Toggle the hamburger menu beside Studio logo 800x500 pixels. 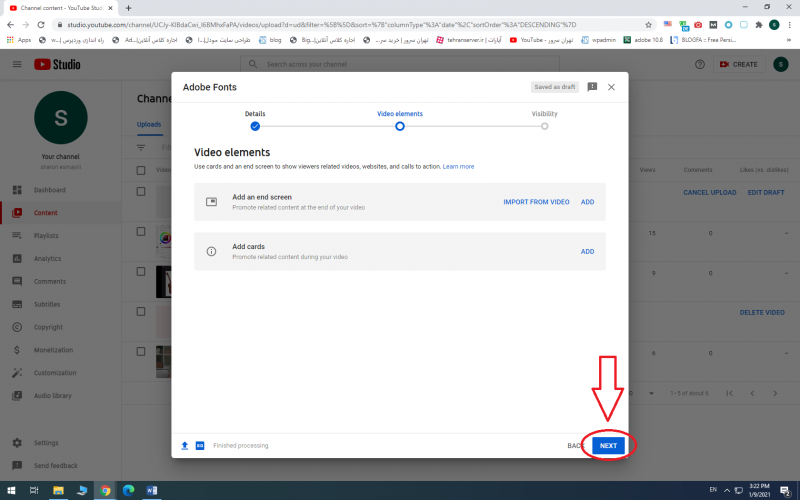click(17, 64)
